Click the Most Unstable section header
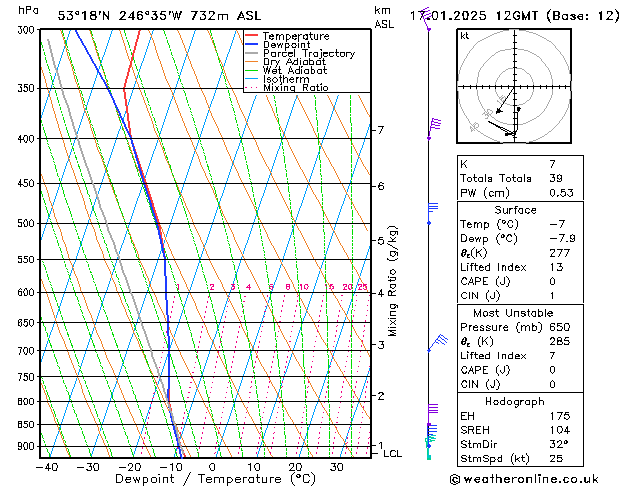 [x=514, y=312]
